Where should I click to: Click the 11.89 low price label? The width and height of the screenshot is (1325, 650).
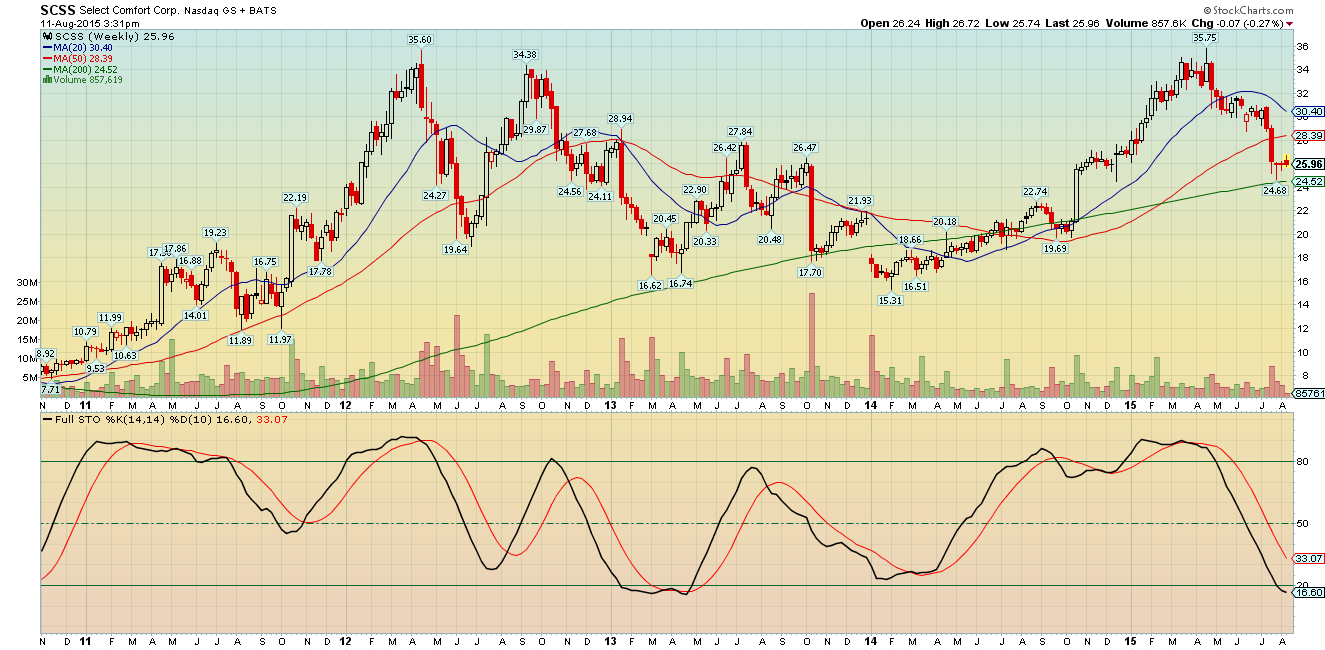coord(240,340)
